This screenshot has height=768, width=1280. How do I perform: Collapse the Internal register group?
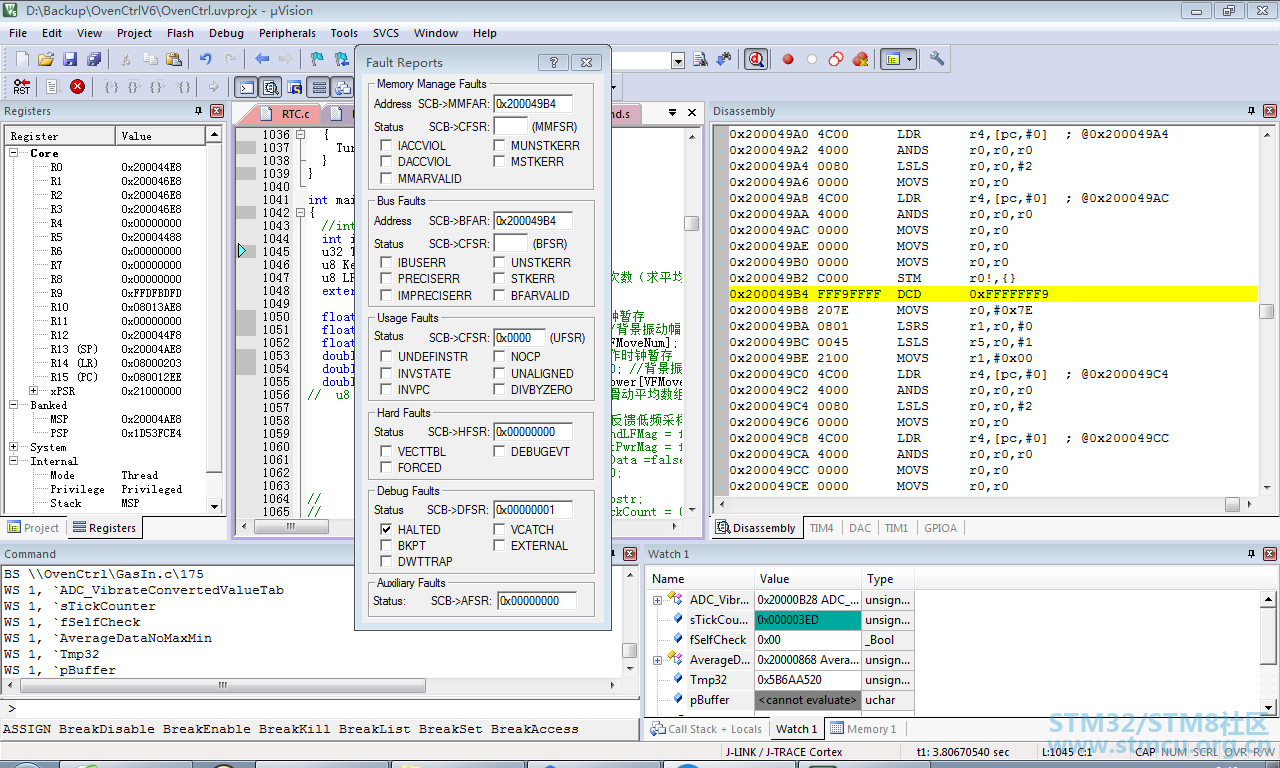pyautogui.click(x=14, y=461)
